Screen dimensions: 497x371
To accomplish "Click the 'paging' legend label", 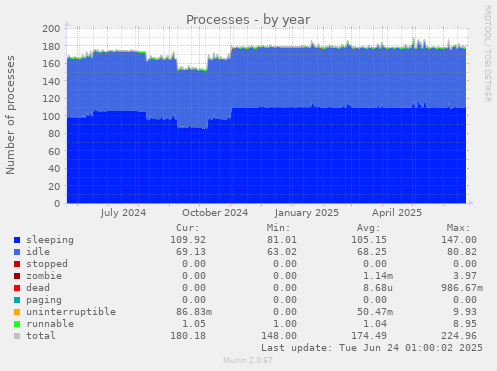I will (x=44, y=300).
